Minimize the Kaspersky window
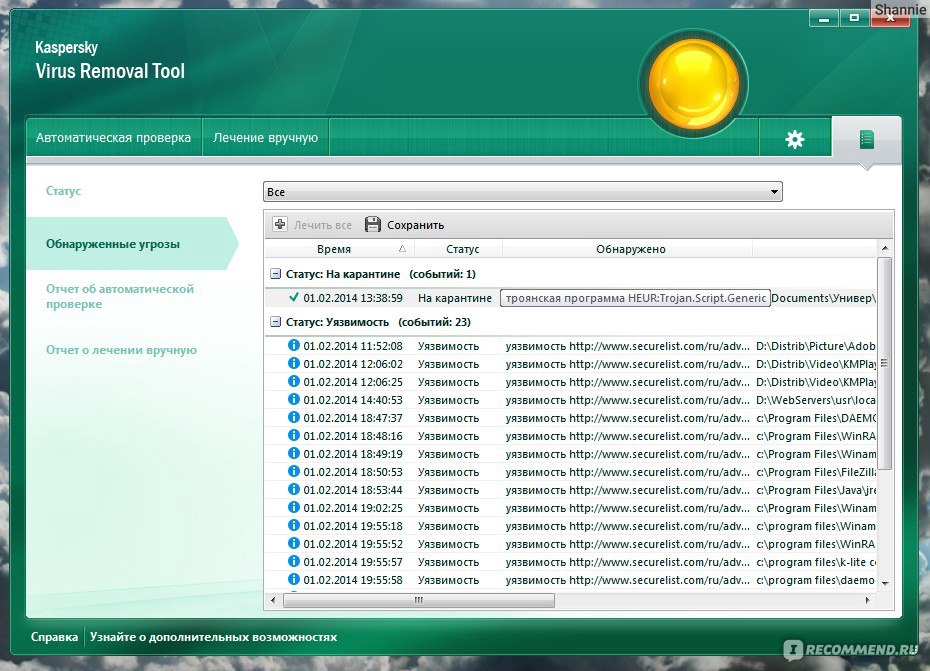This screenshot has width=930, height=671. click(x=824, y=18)
